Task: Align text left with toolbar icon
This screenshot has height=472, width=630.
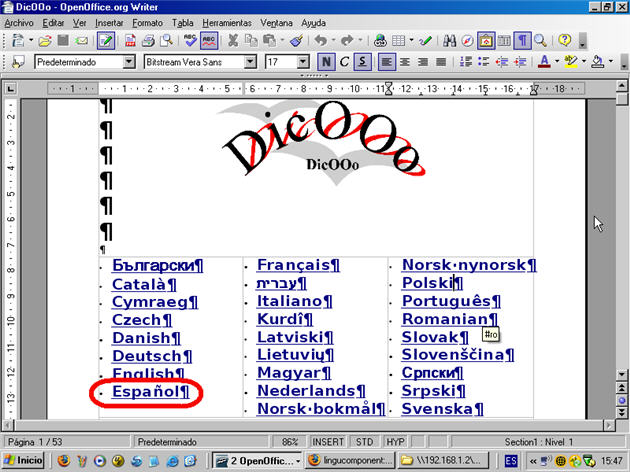Action: pyautogui.click(x=387, y=62)
